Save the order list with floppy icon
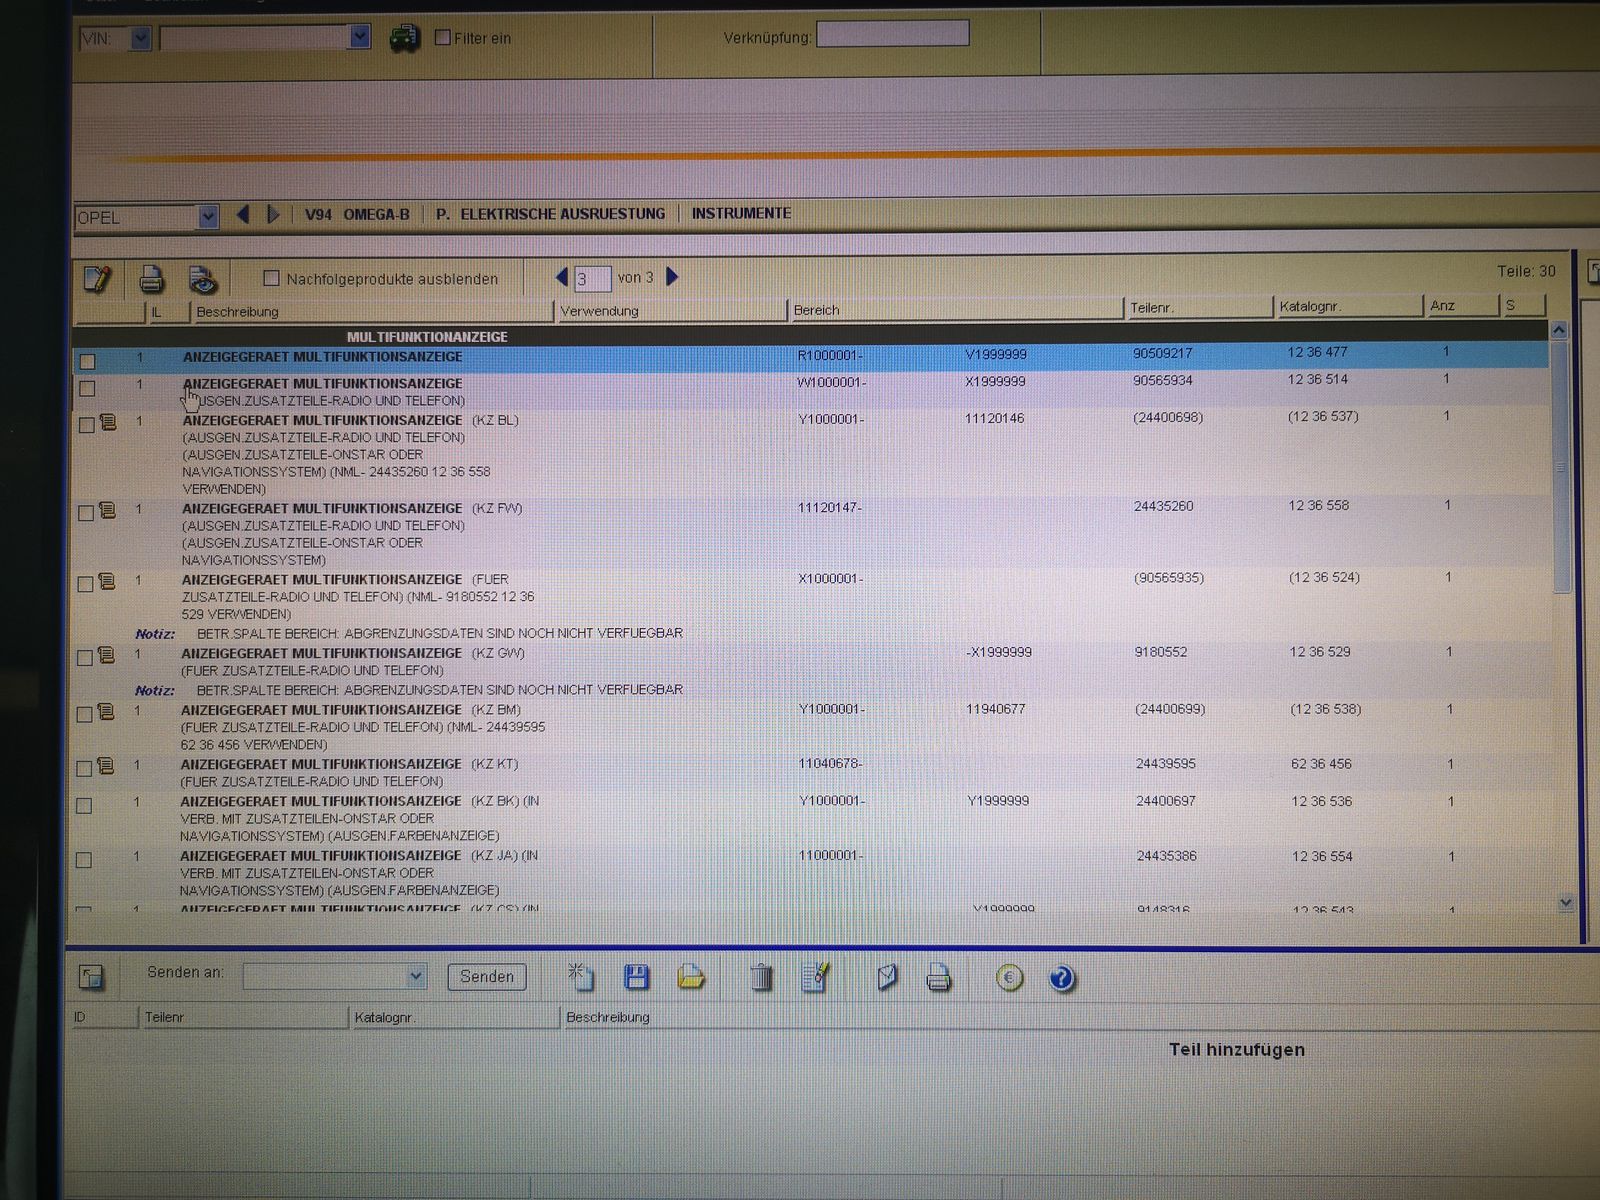This screenshot has height=1200, width=1600. (636, 977)
